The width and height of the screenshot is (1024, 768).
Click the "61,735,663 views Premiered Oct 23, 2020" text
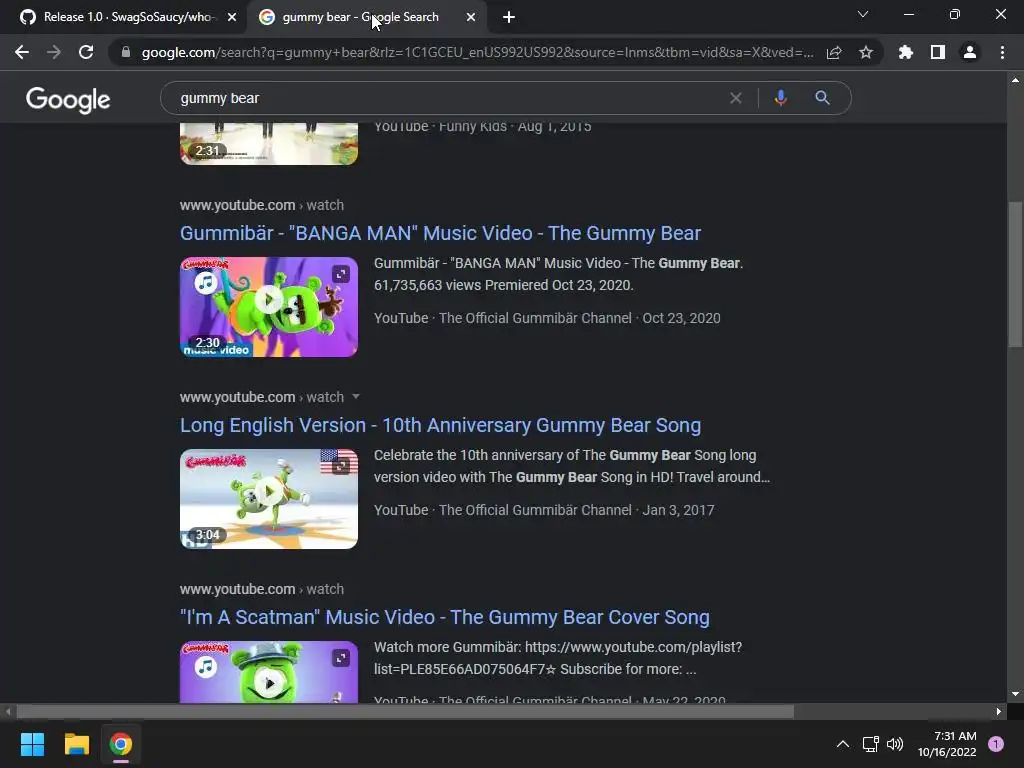[x=503, y=285]
